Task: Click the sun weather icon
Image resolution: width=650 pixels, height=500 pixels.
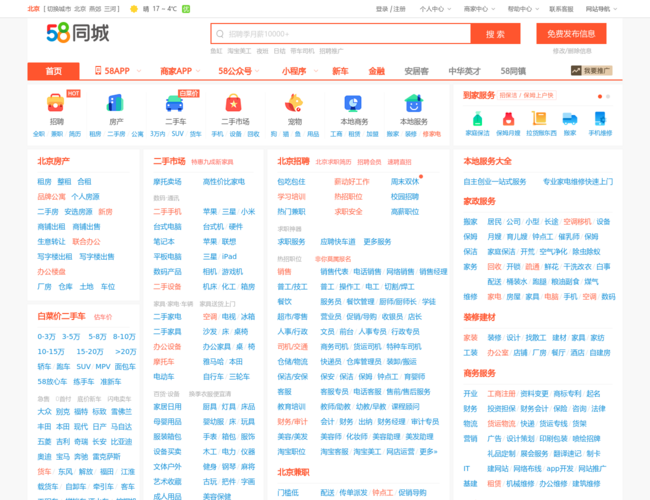Action: tap(134, 9)
